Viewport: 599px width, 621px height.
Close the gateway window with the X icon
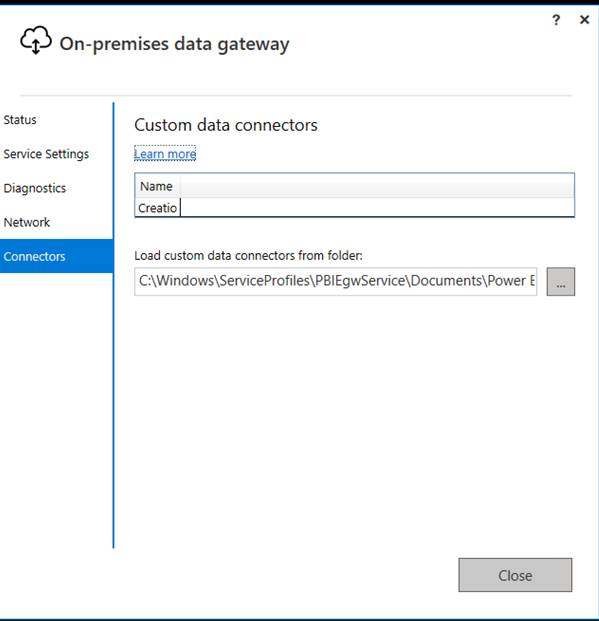point(584,19)
